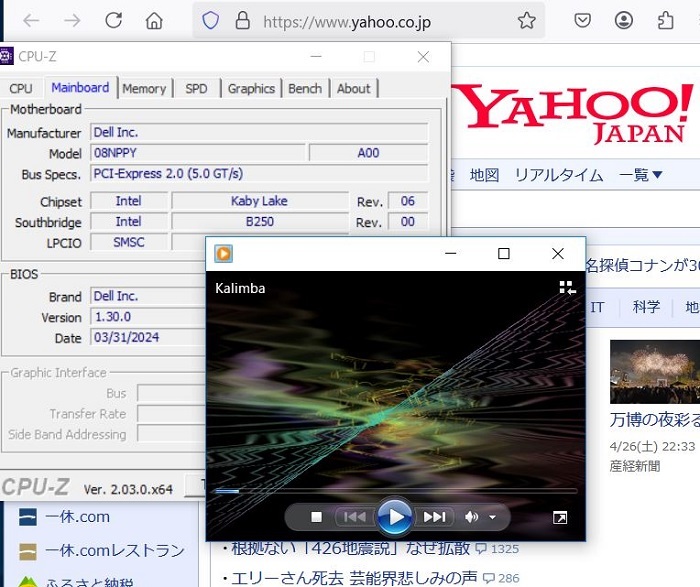The height and width of the screenshot is (587, 700).
Task: Open the About tab in CPU-Z
Action: click(x=354, y=88)
